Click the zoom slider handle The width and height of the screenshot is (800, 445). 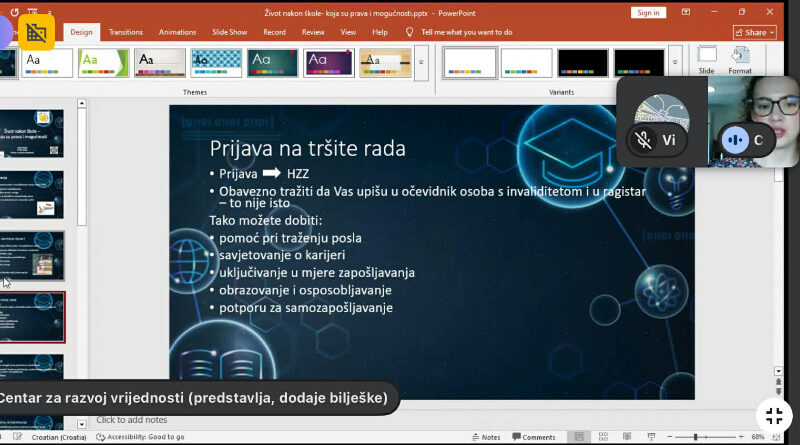click(695, 437)
